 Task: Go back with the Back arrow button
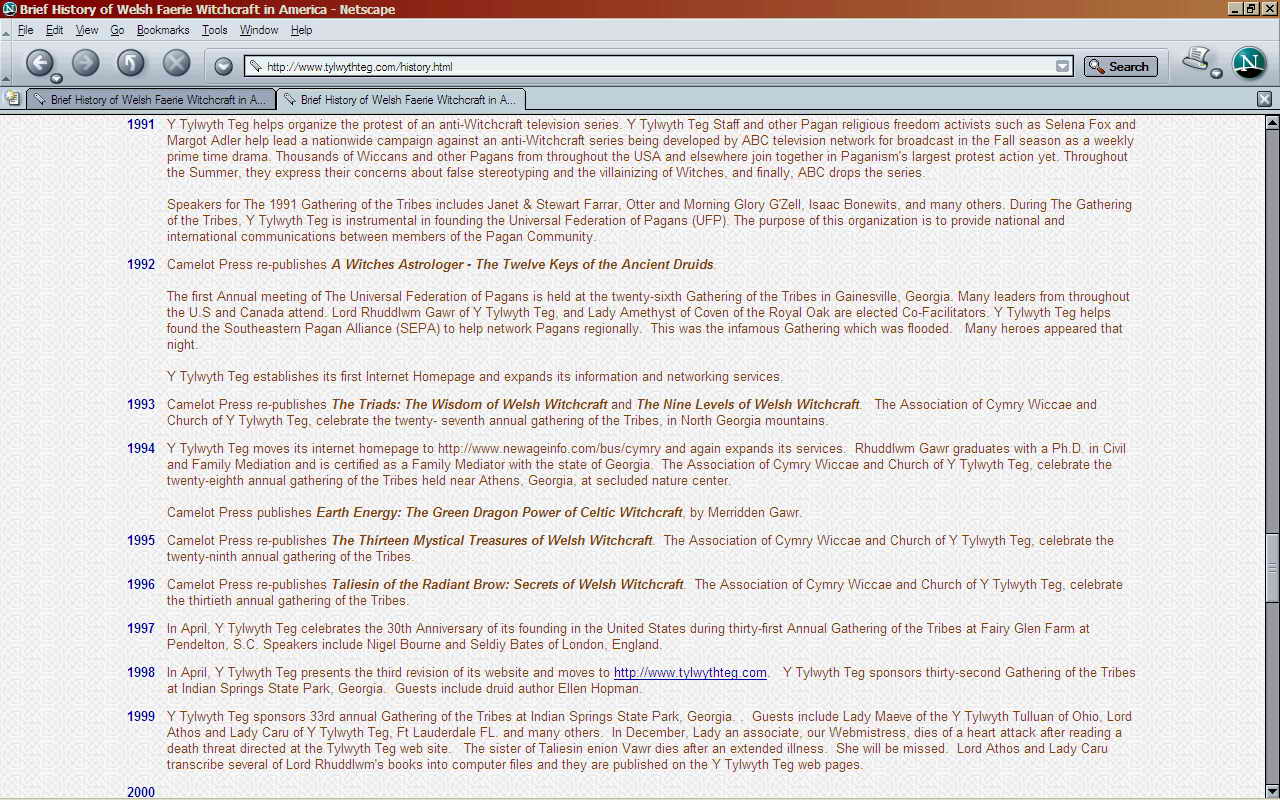(x=39, y=64)
